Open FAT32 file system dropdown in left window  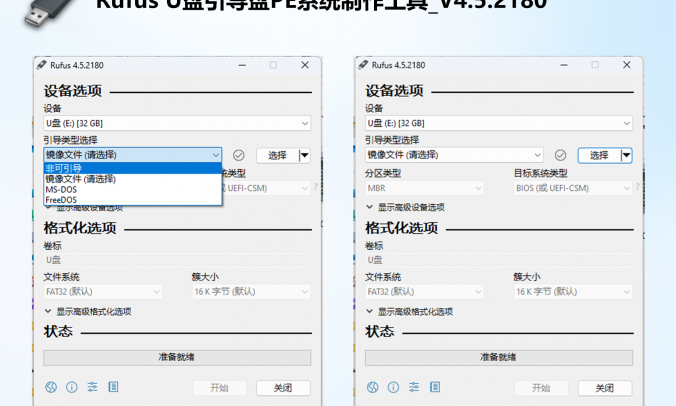coord(103,292)
